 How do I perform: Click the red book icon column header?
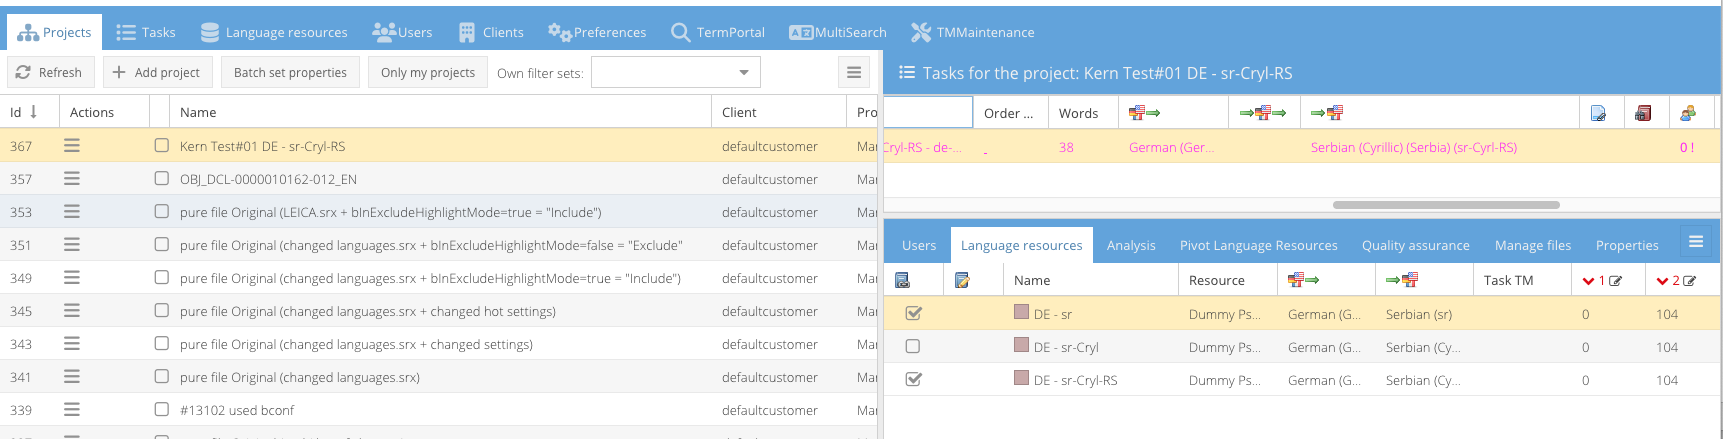click(1643, 113)
